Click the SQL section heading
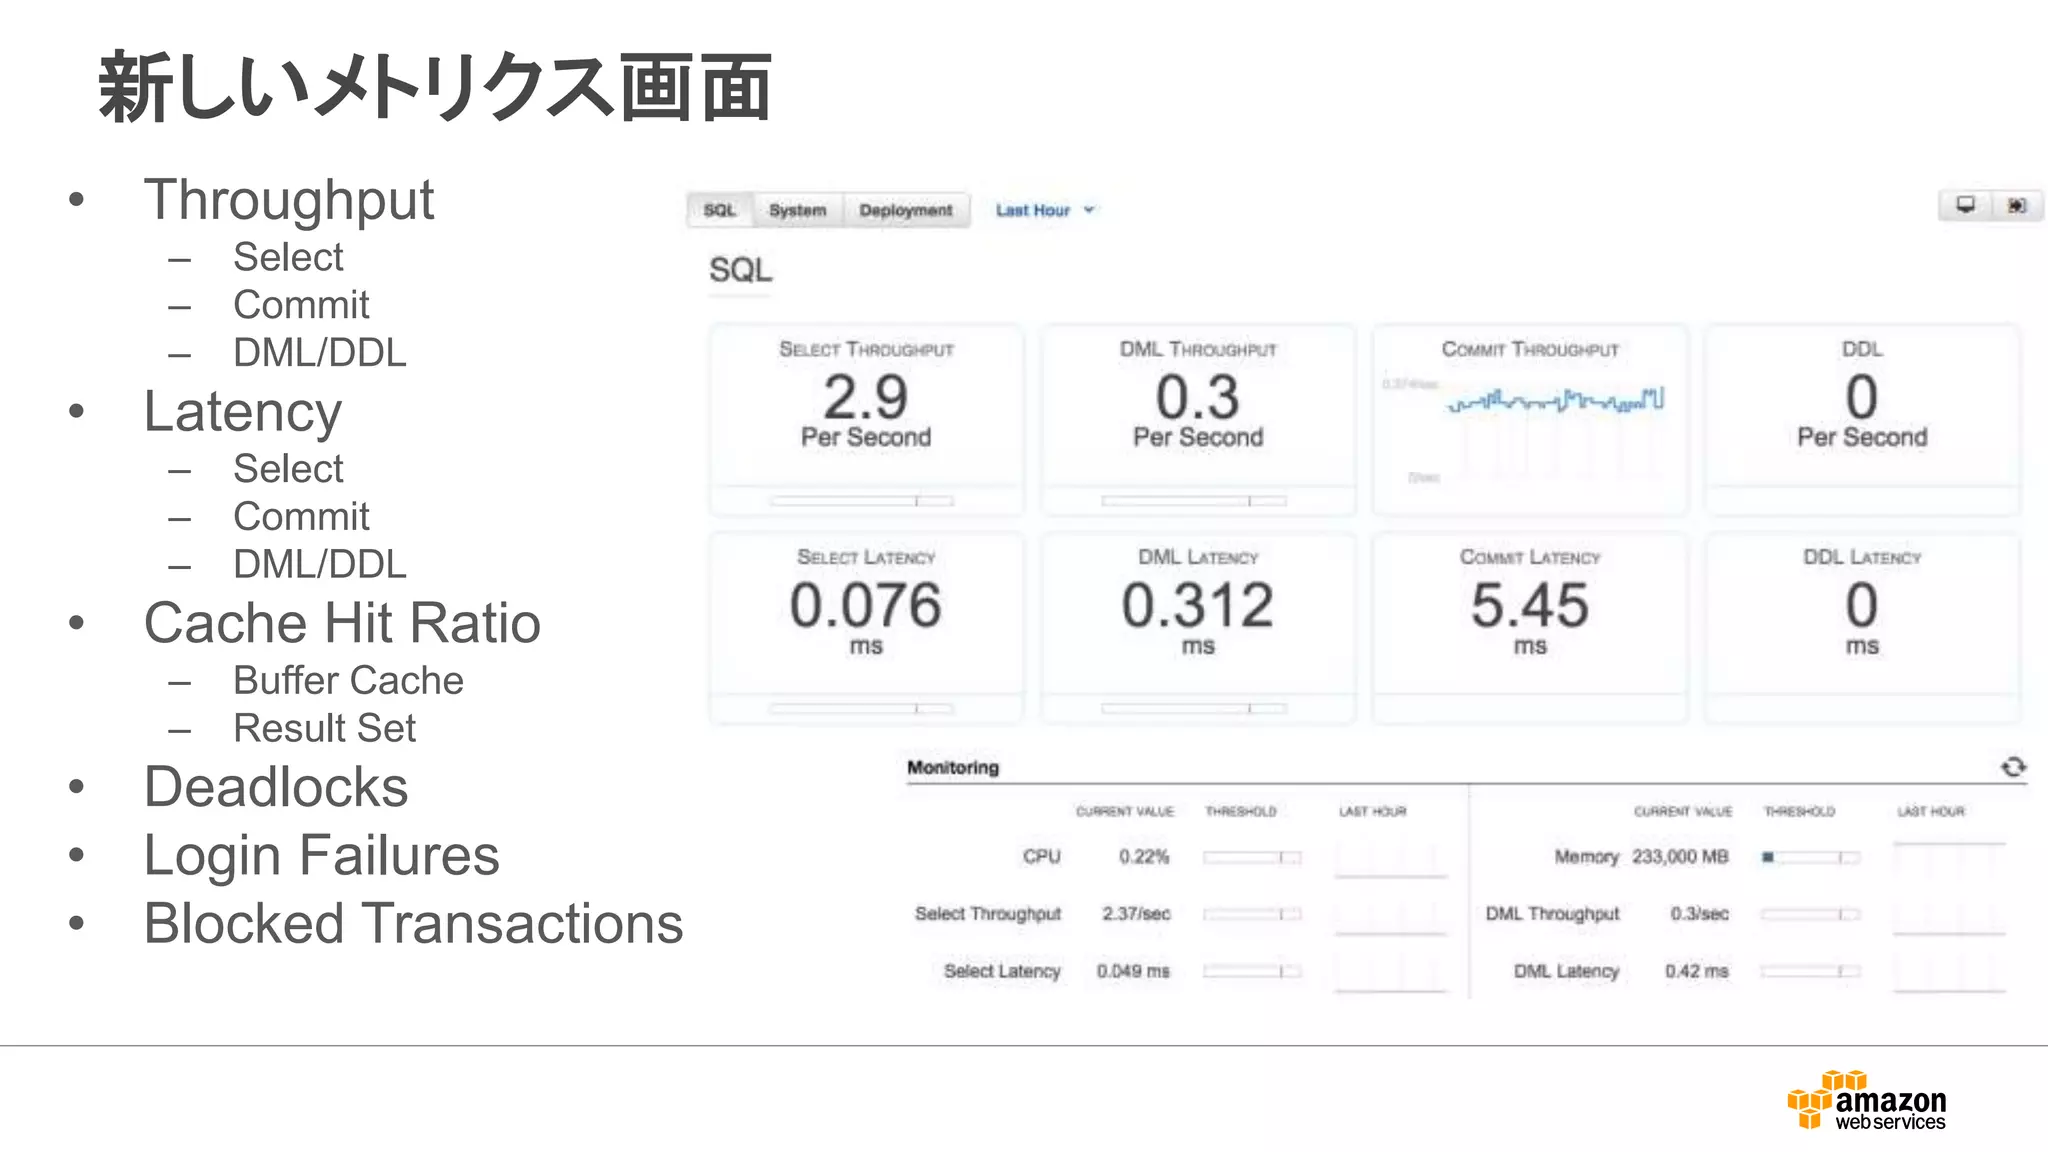 741,270
